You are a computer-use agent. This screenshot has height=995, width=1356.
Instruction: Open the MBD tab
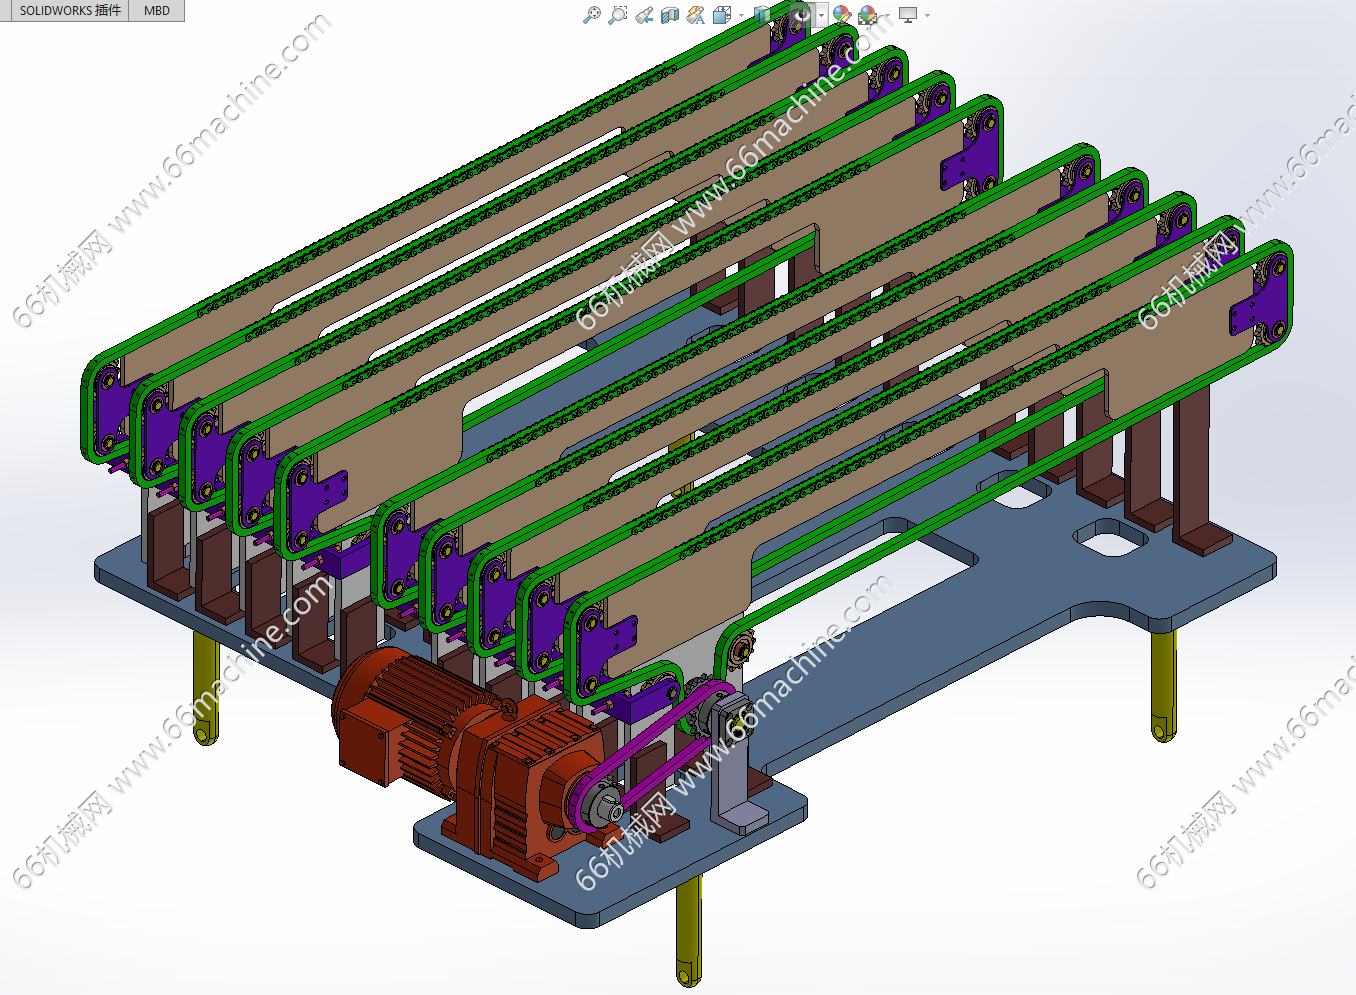coord(157,11)
